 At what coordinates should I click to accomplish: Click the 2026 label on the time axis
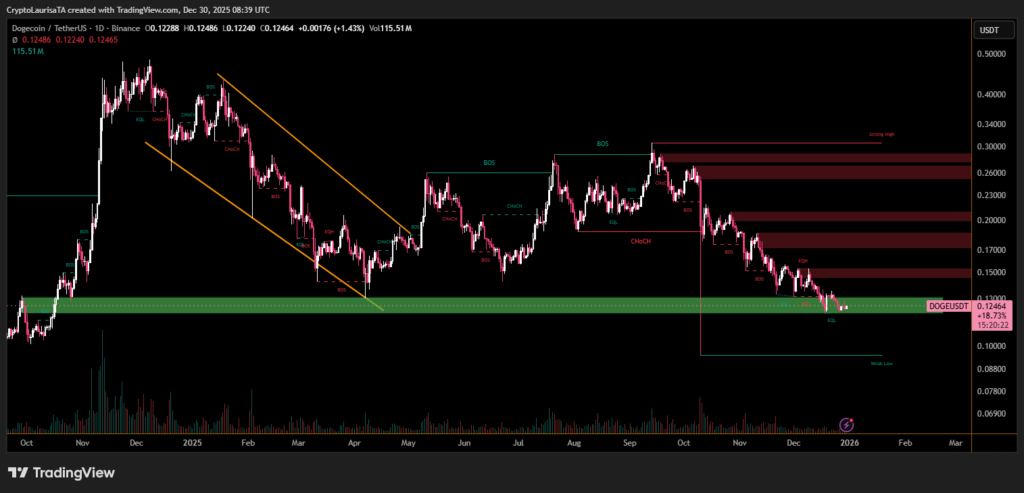coord(849,441)
